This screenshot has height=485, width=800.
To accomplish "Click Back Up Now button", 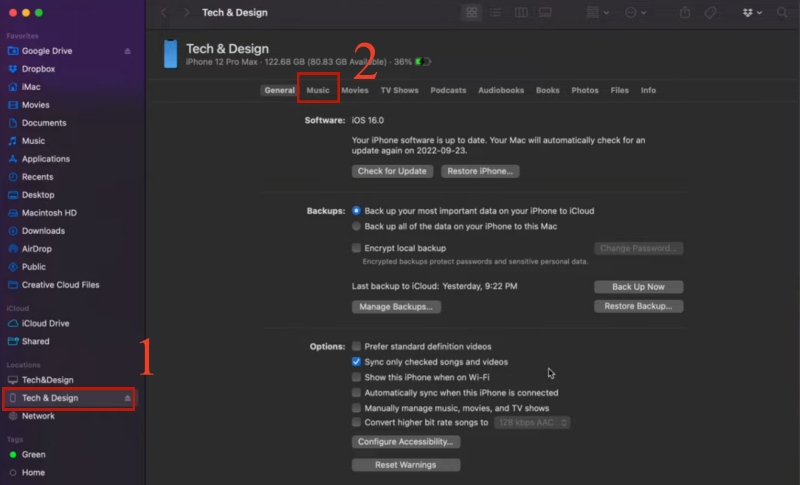I will [638, 287].
